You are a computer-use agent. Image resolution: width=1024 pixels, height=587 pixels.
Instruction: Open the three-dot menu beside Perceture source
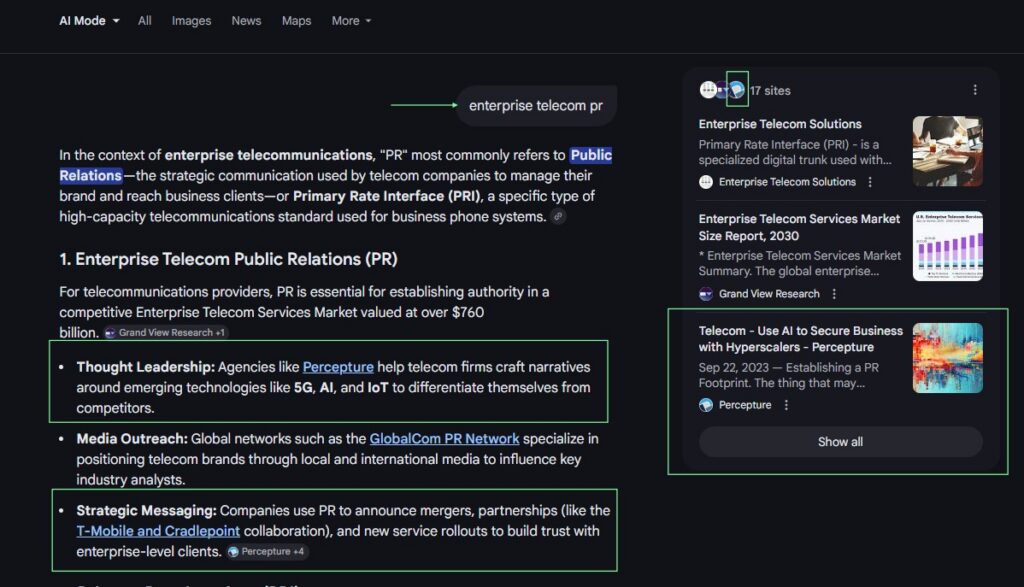(786, 405)
